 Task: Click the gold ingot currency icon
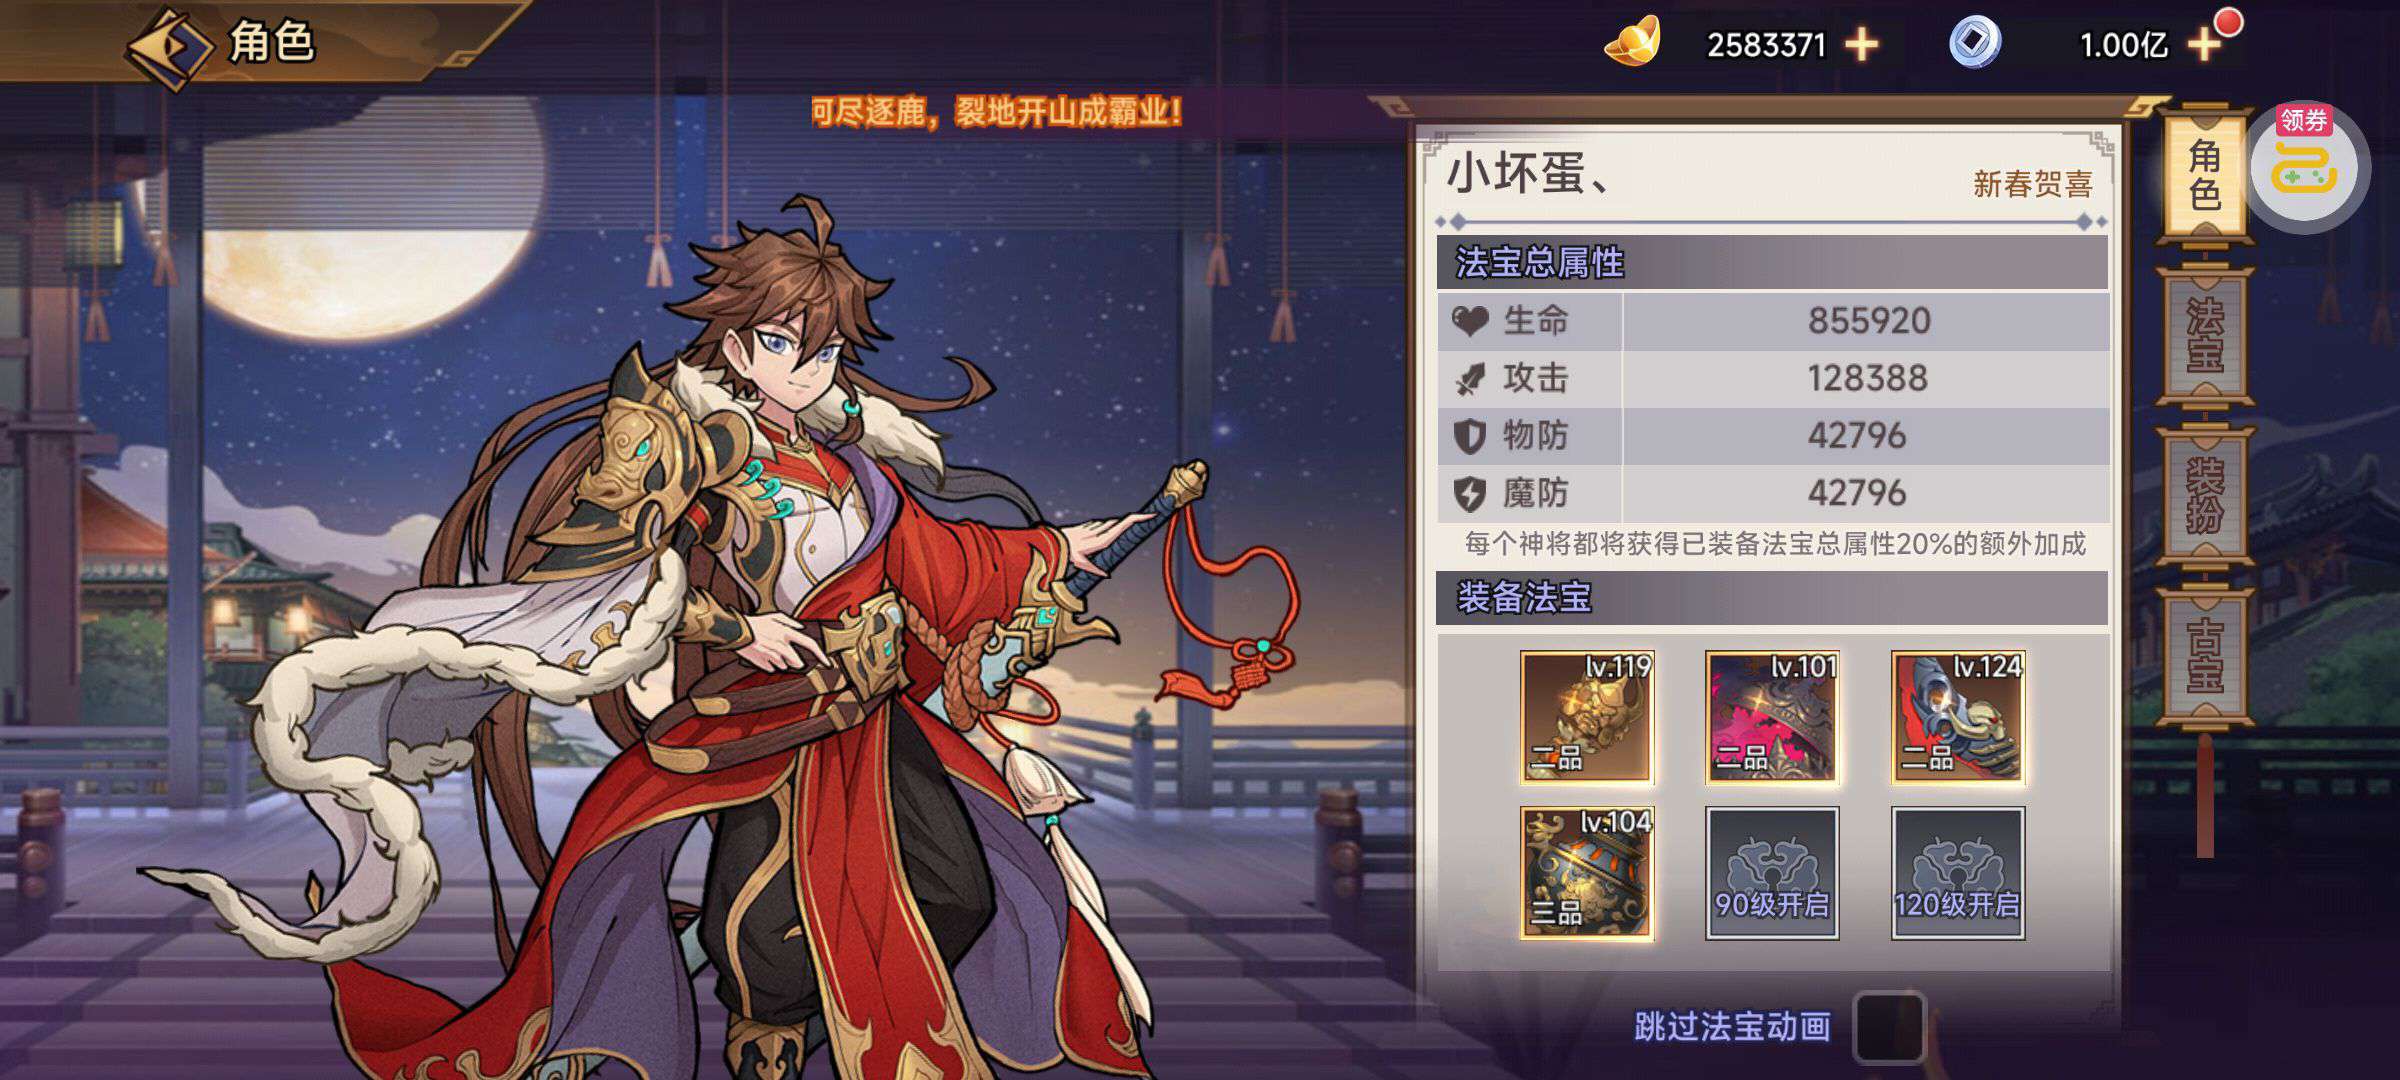(x=1633, y=42)
